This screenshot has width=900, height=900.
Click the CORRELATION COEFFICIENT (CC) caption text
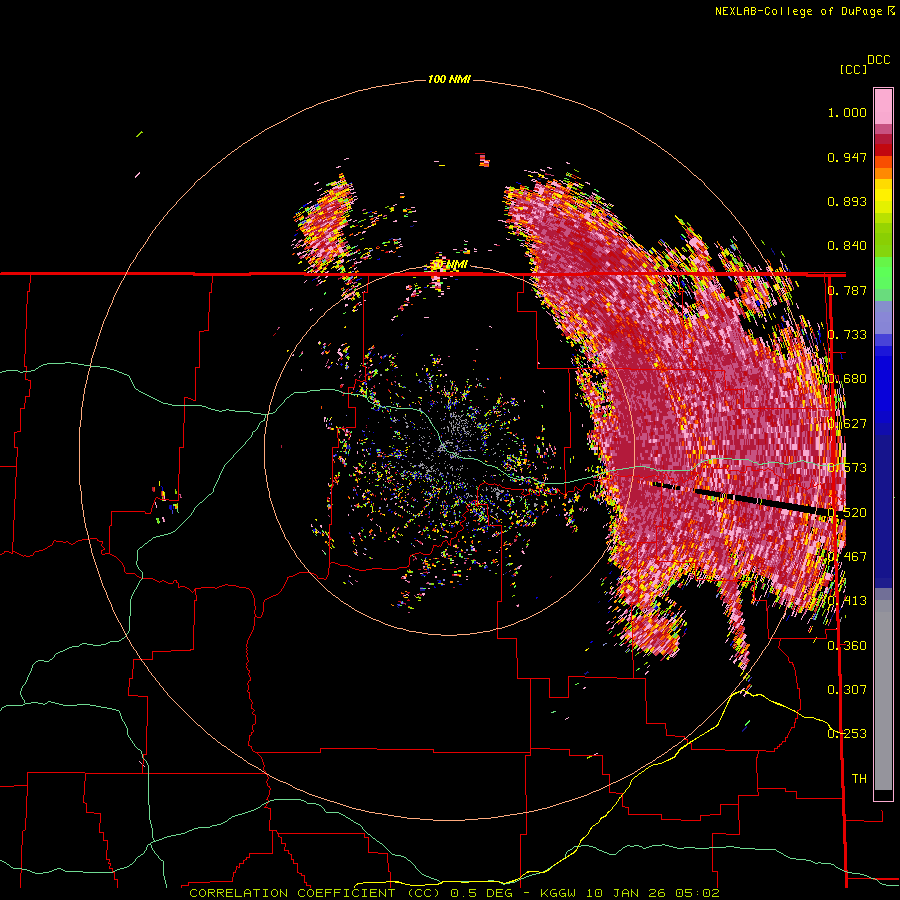point(315,893)
